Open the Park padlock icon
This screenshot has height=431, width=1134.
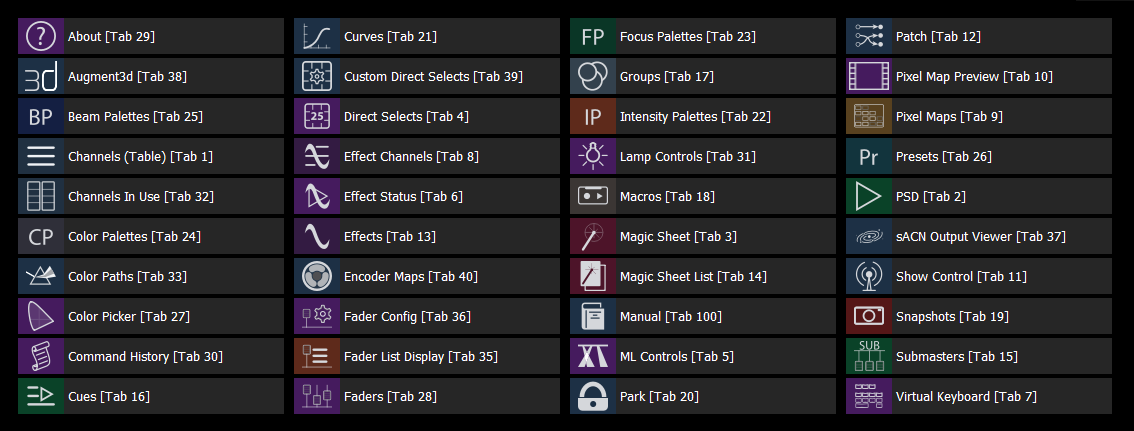[x=593, y=396]
